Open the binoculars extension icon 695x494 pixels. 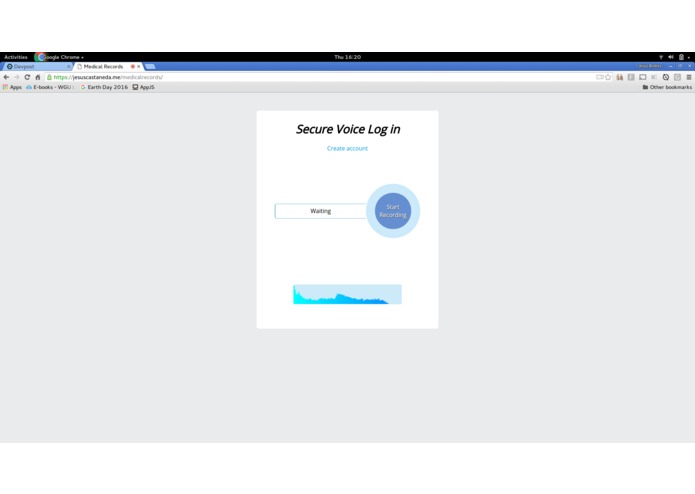[620, 77]
